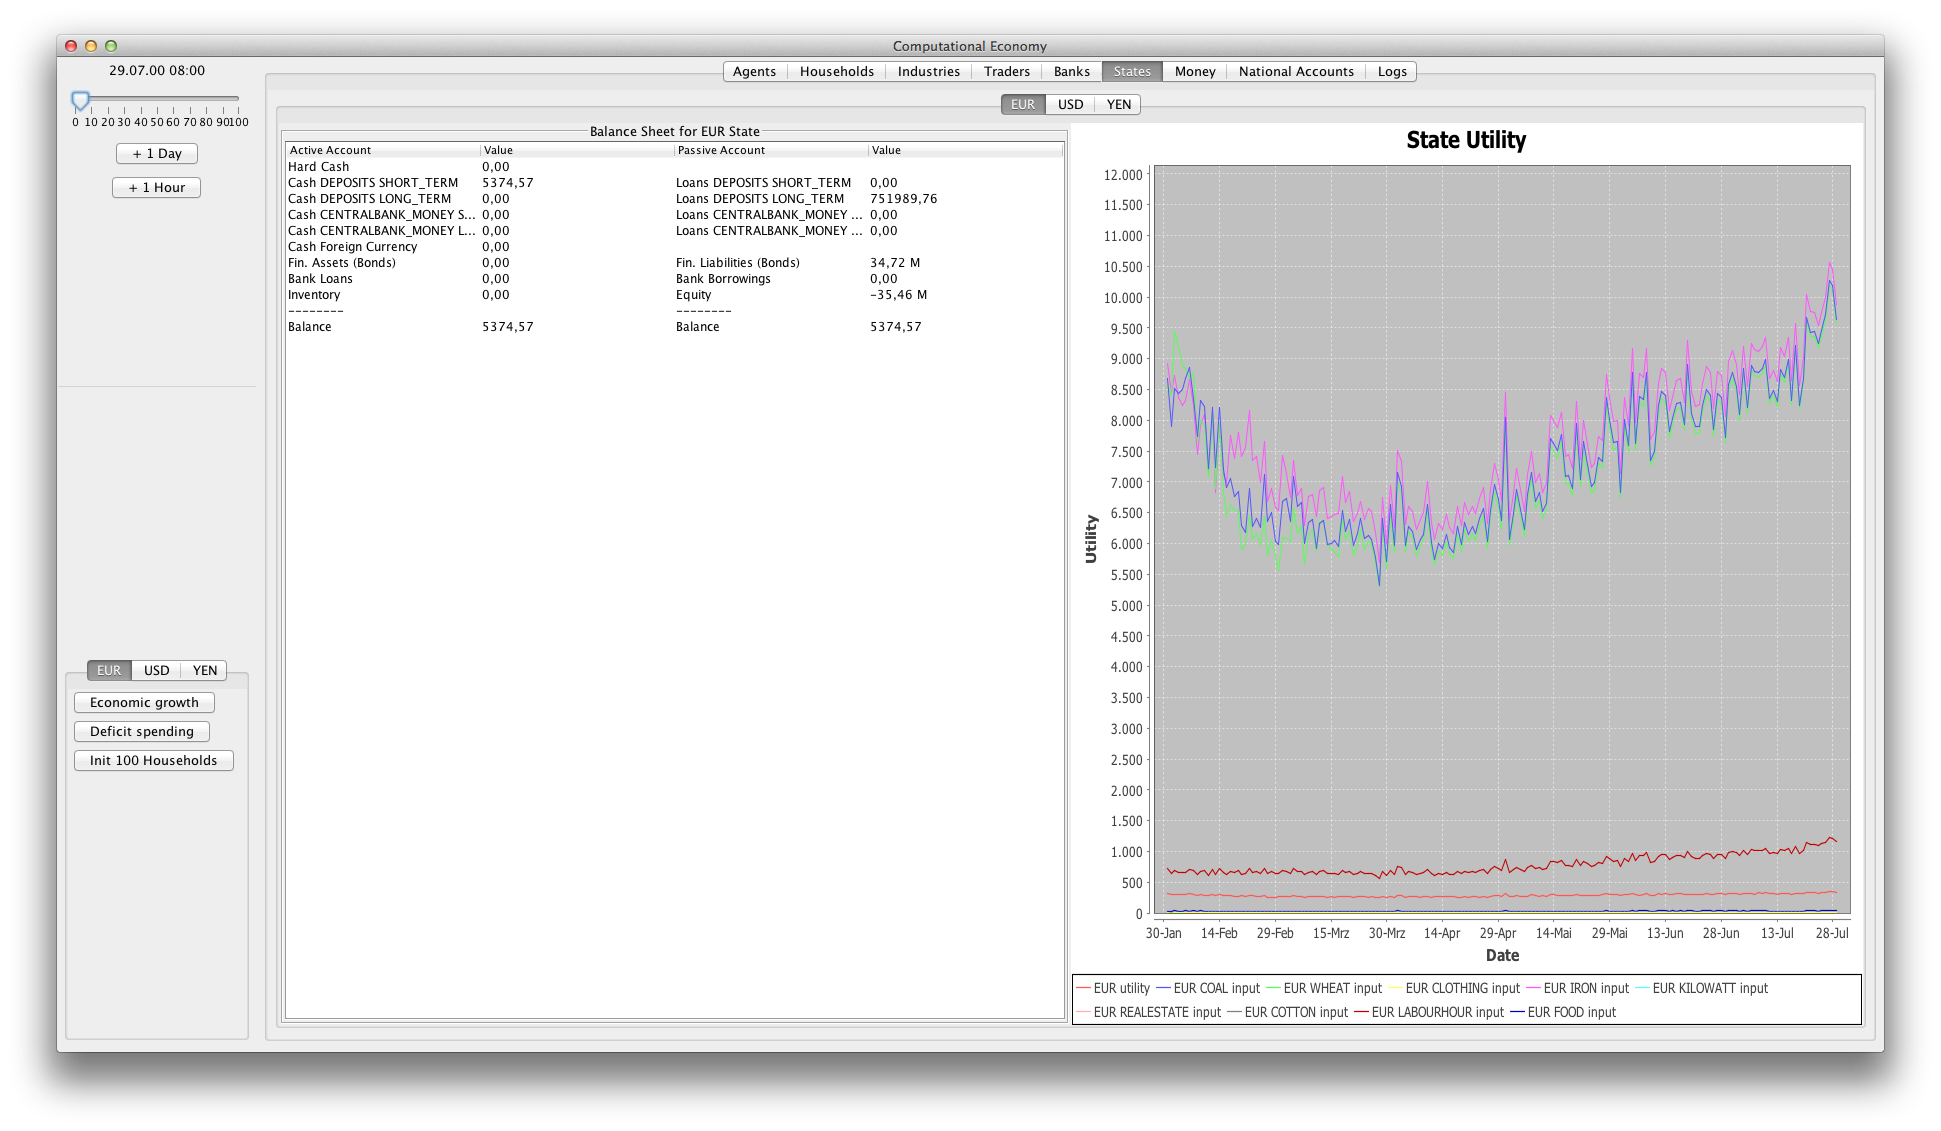The height and width of the screenshot is (1131, 1941).
Task: Select the Banks tab
Action: tap(1071, 71)
